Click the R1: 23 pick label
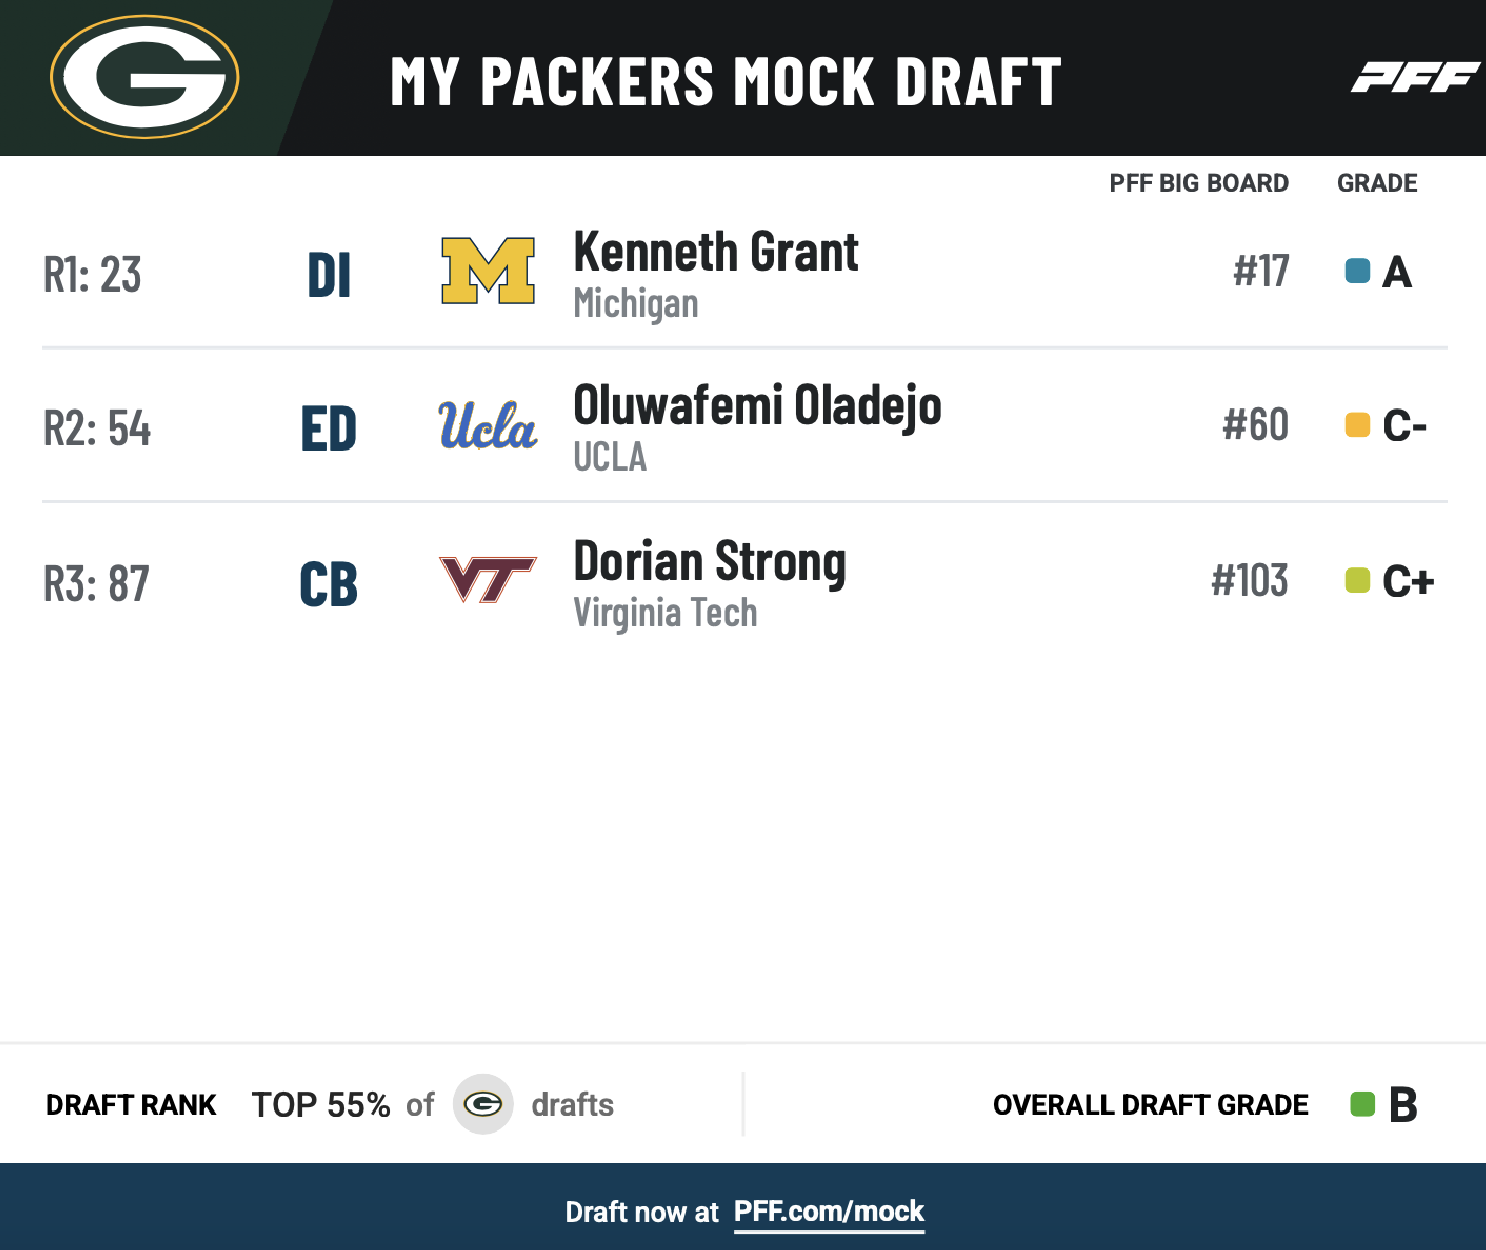1486x1250 pixels. (92, 275)
